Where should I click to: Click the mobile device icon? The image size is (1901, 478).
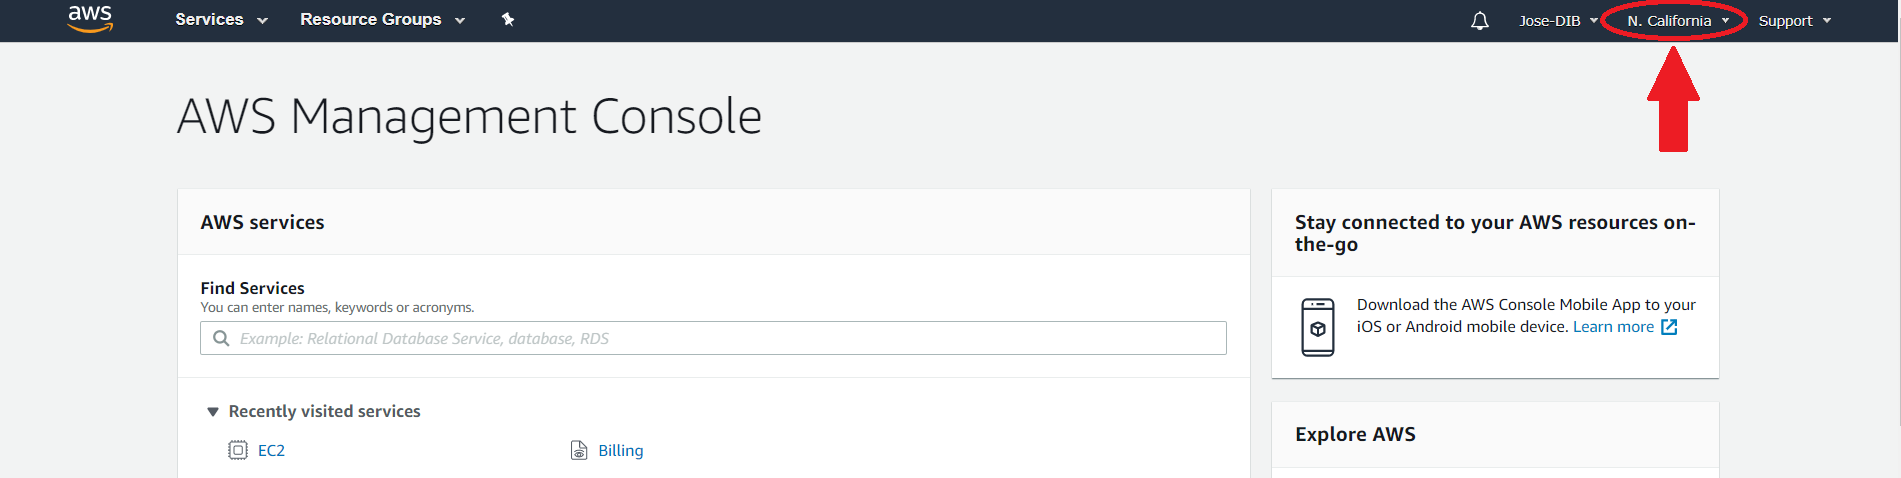(x=1318, y=327)
